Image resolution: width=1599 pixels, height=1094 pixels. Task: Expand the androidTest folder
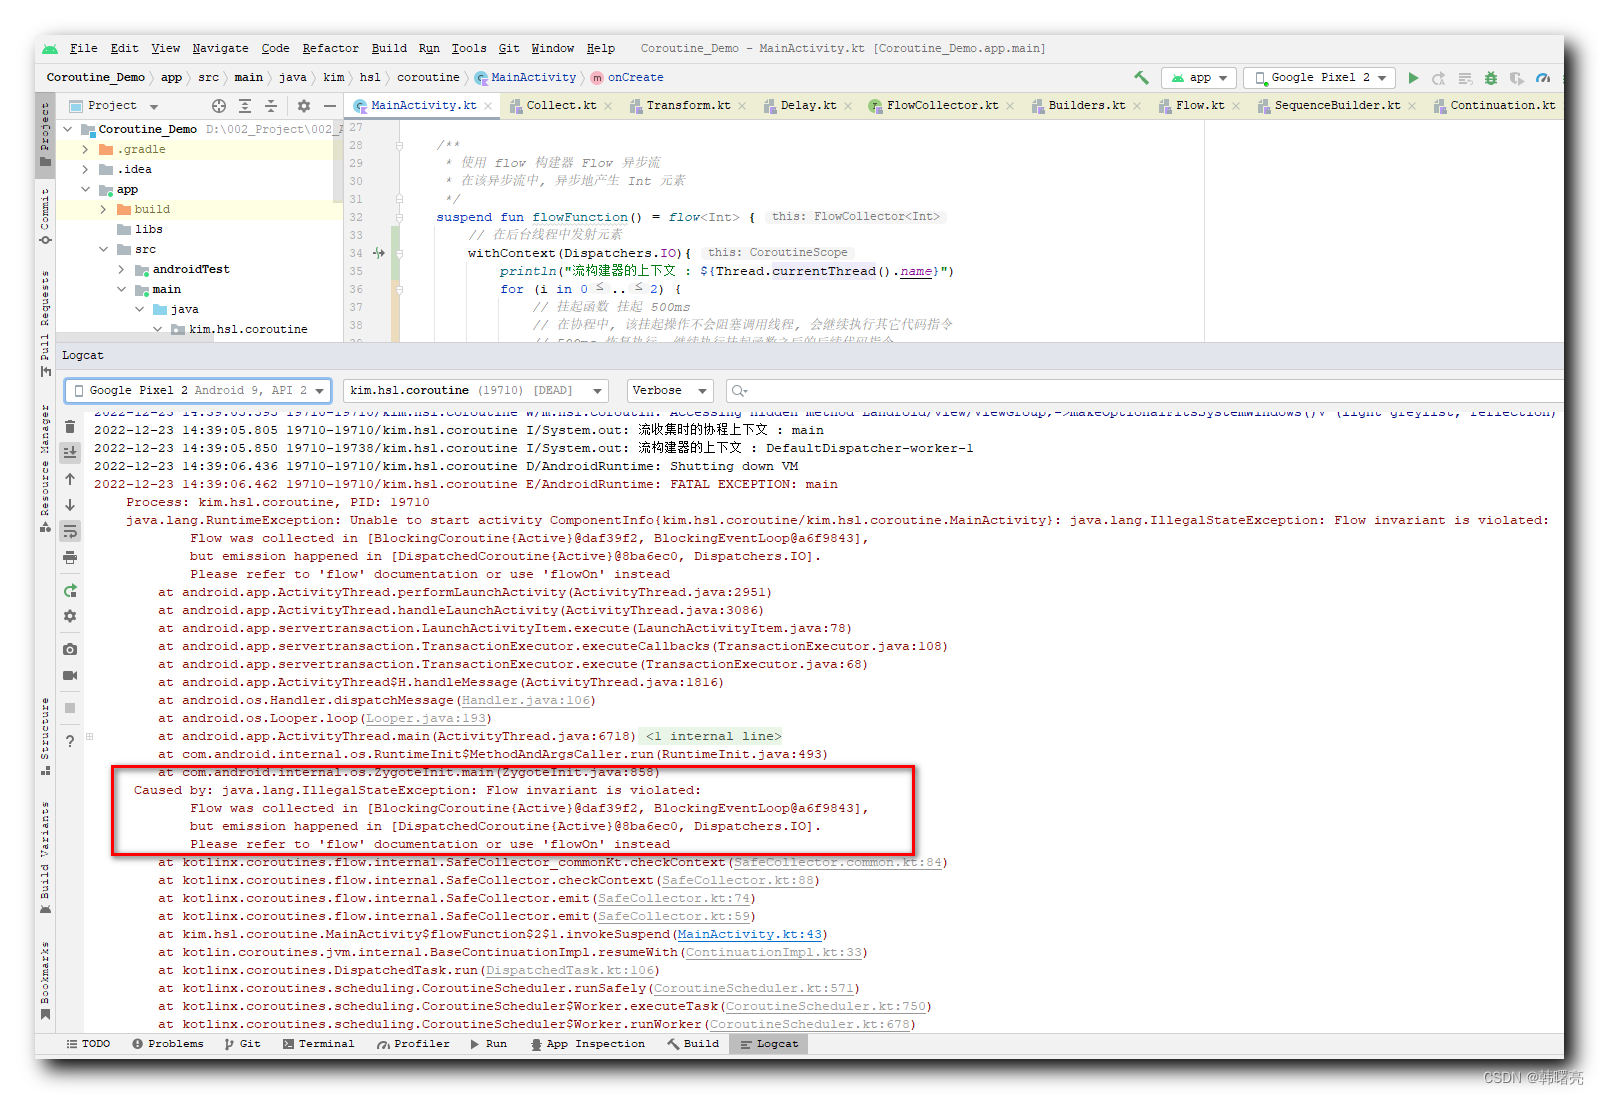pyautogui.click(x=122, y=270)
